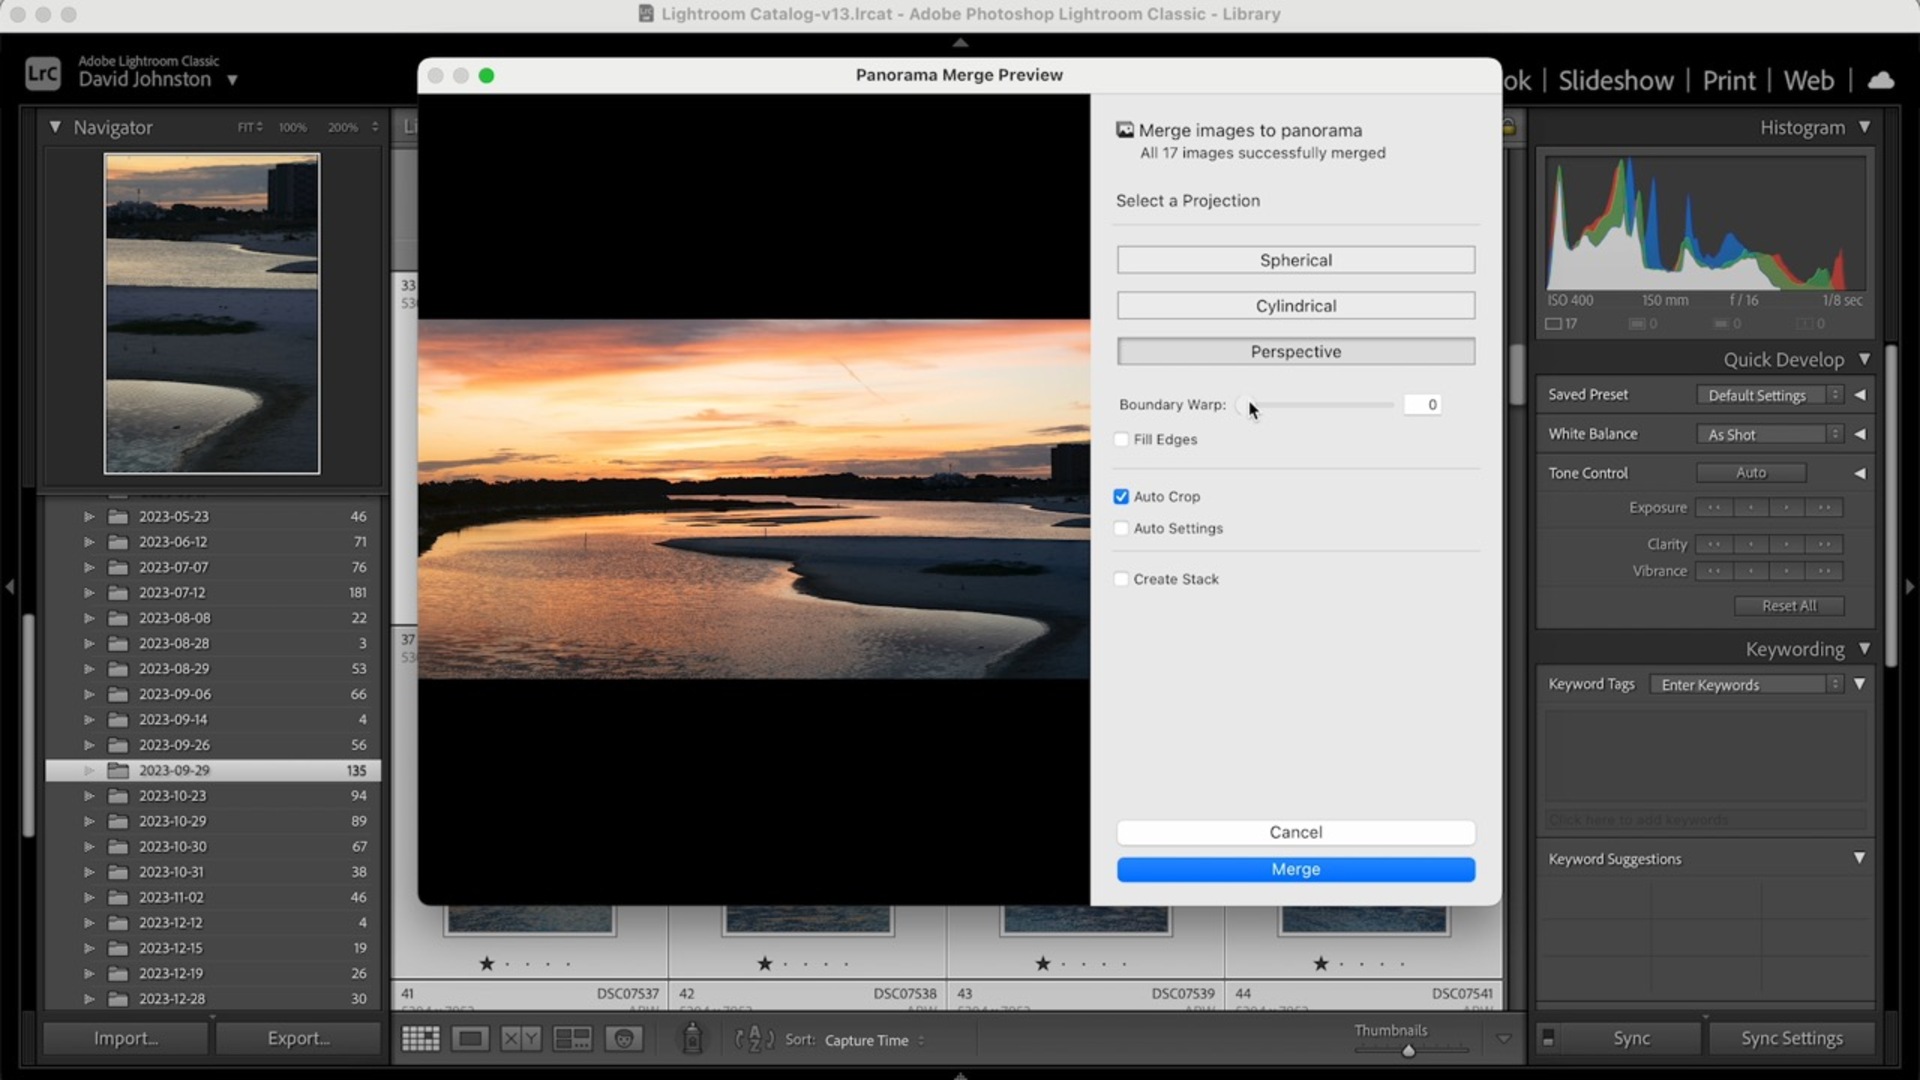Toggle the A-Z sort direction icon
The image size is (1920, 1080).
pos(756,1039)
